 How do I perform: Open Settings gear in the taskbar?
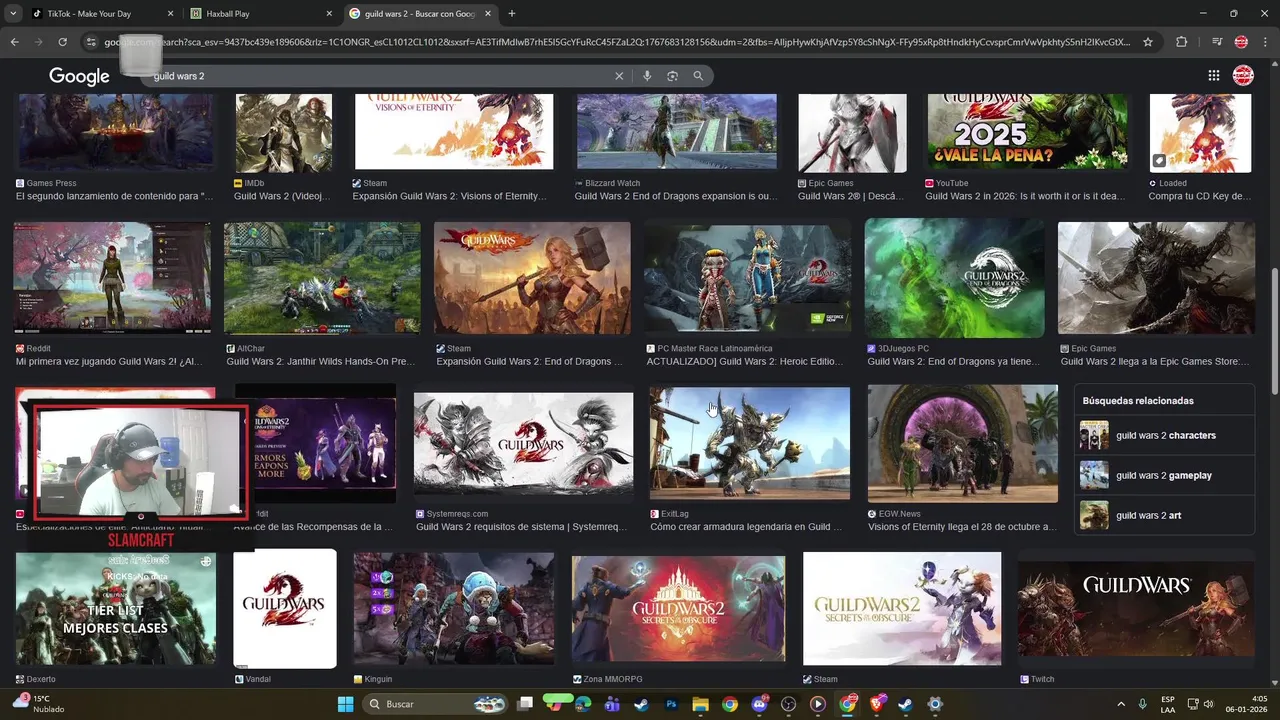[x=935, y=704]
